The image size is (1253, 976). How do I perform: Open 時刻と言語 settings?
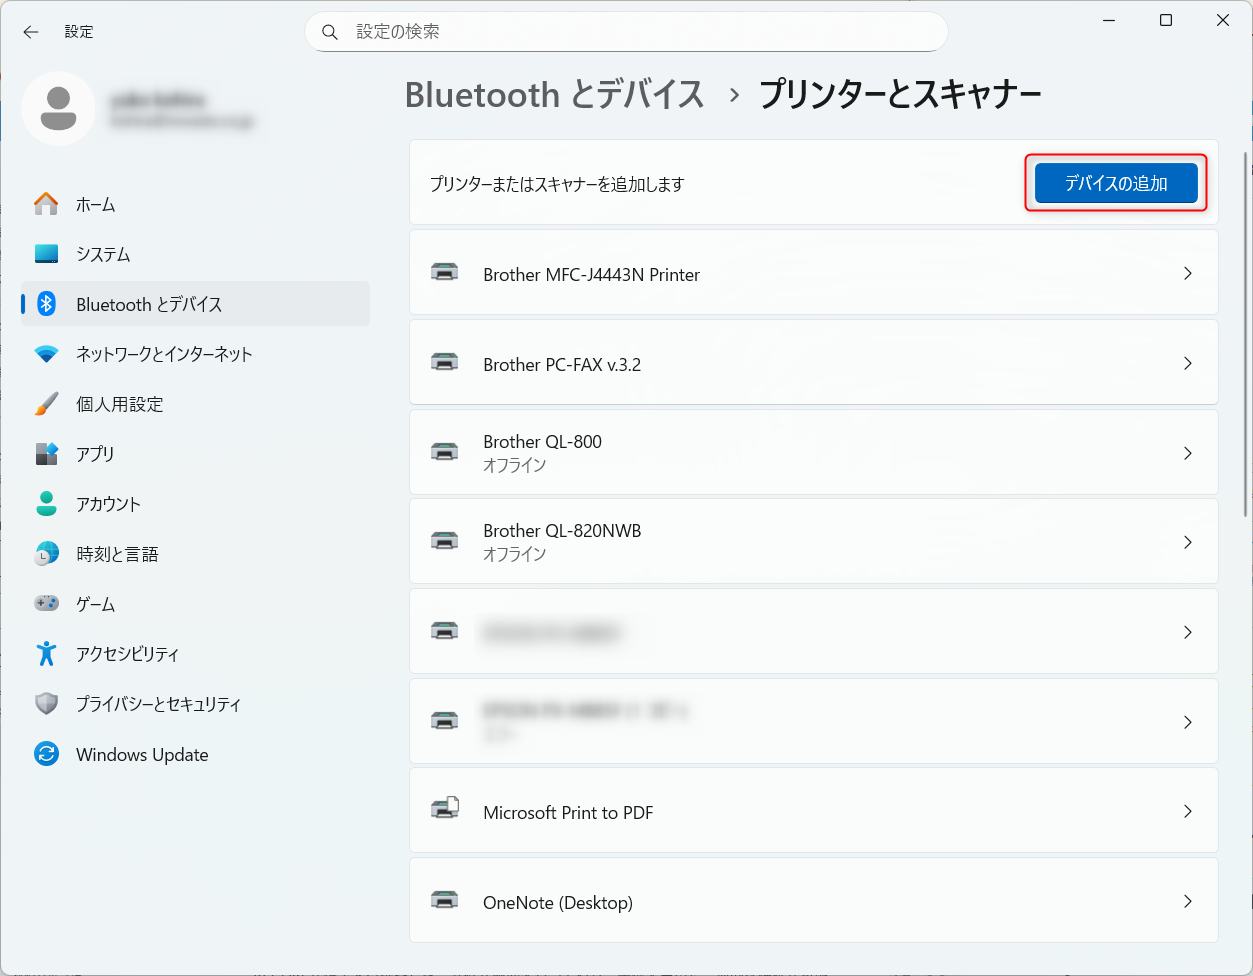[195, 554]
